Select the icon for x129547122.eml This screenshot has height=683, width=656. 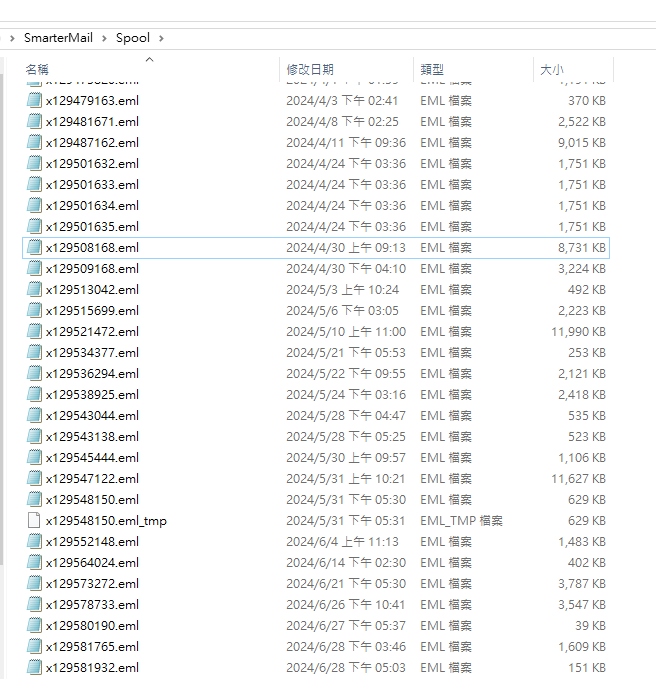tap(34, 478)
